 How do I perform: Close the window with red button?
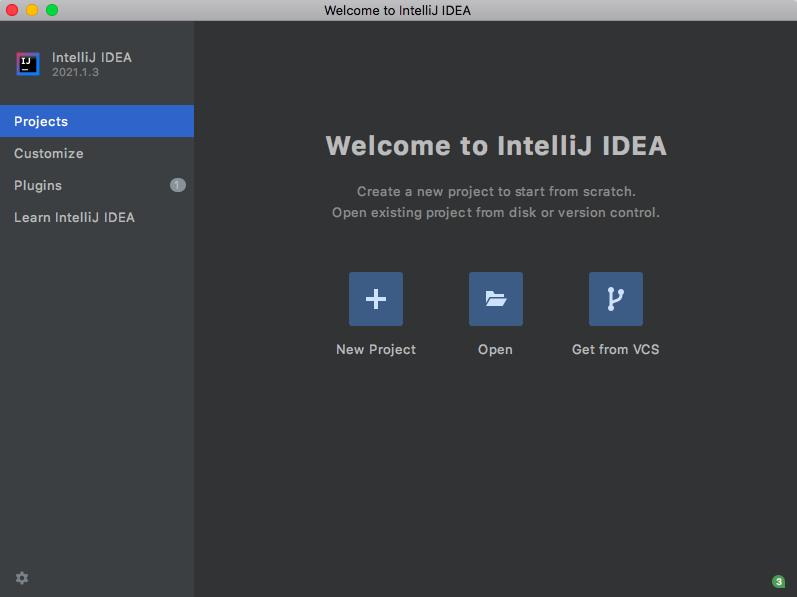pyautogui.click(x=12, y=10)
